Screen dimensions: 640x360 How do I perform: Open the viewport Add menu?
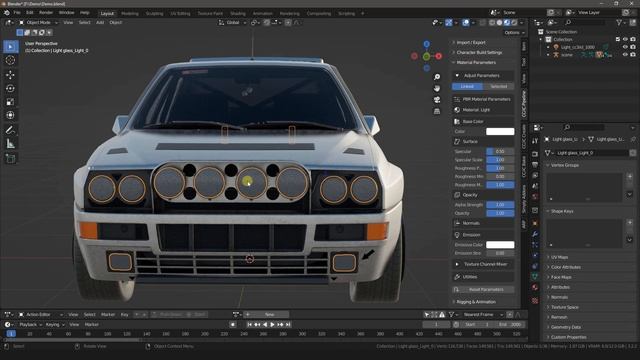100,23
